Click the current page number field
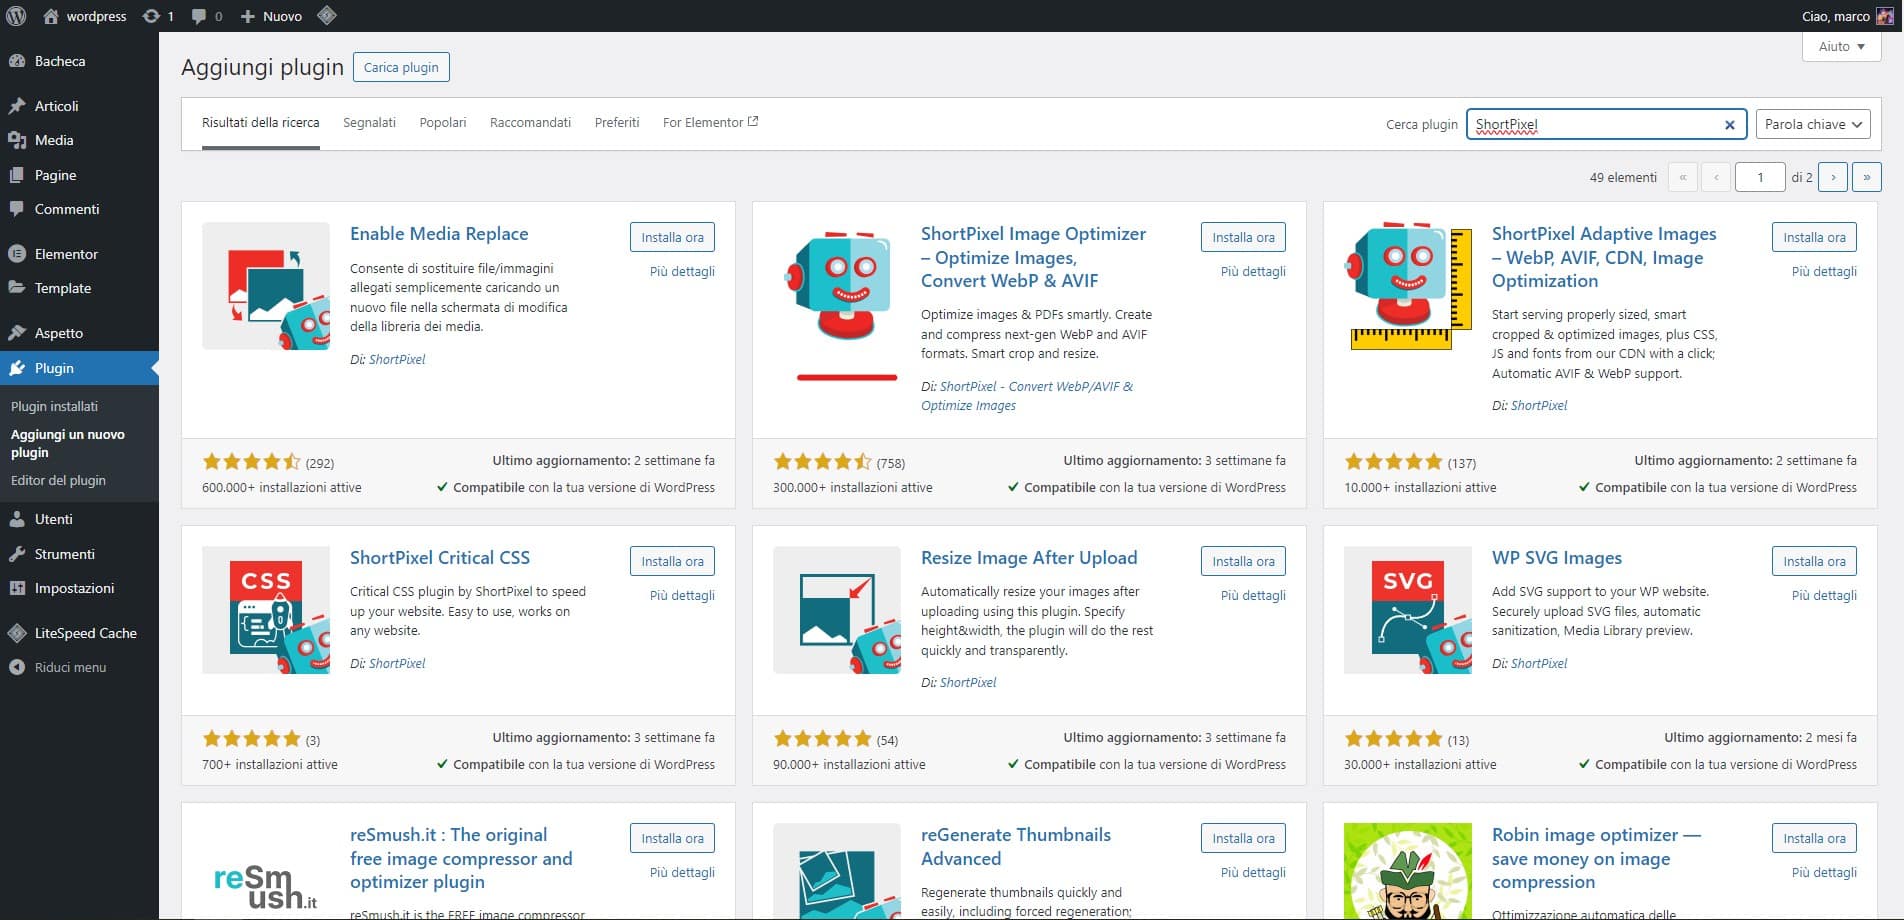Viewport: 1904px width, 920px height. click(x=1760, y=177)
